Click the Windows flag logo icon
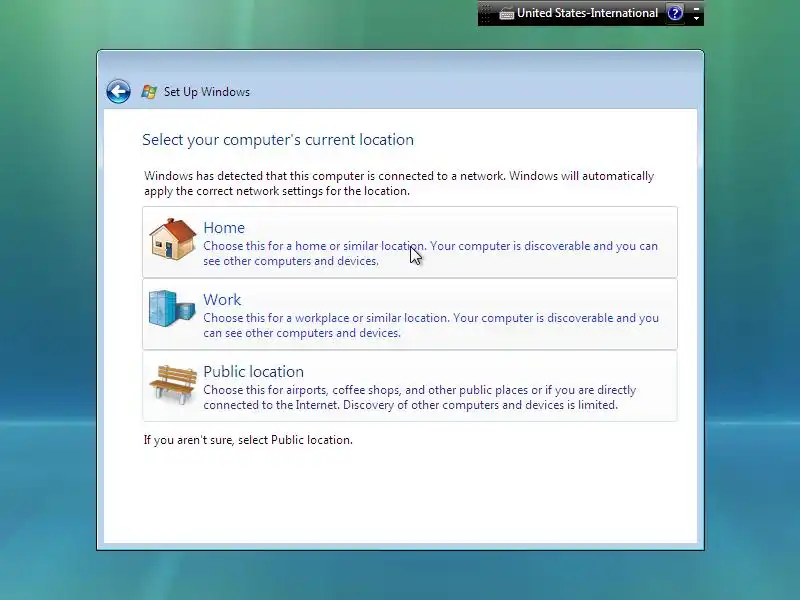Viewport: 800px width, 600px height. click(149, 92)
